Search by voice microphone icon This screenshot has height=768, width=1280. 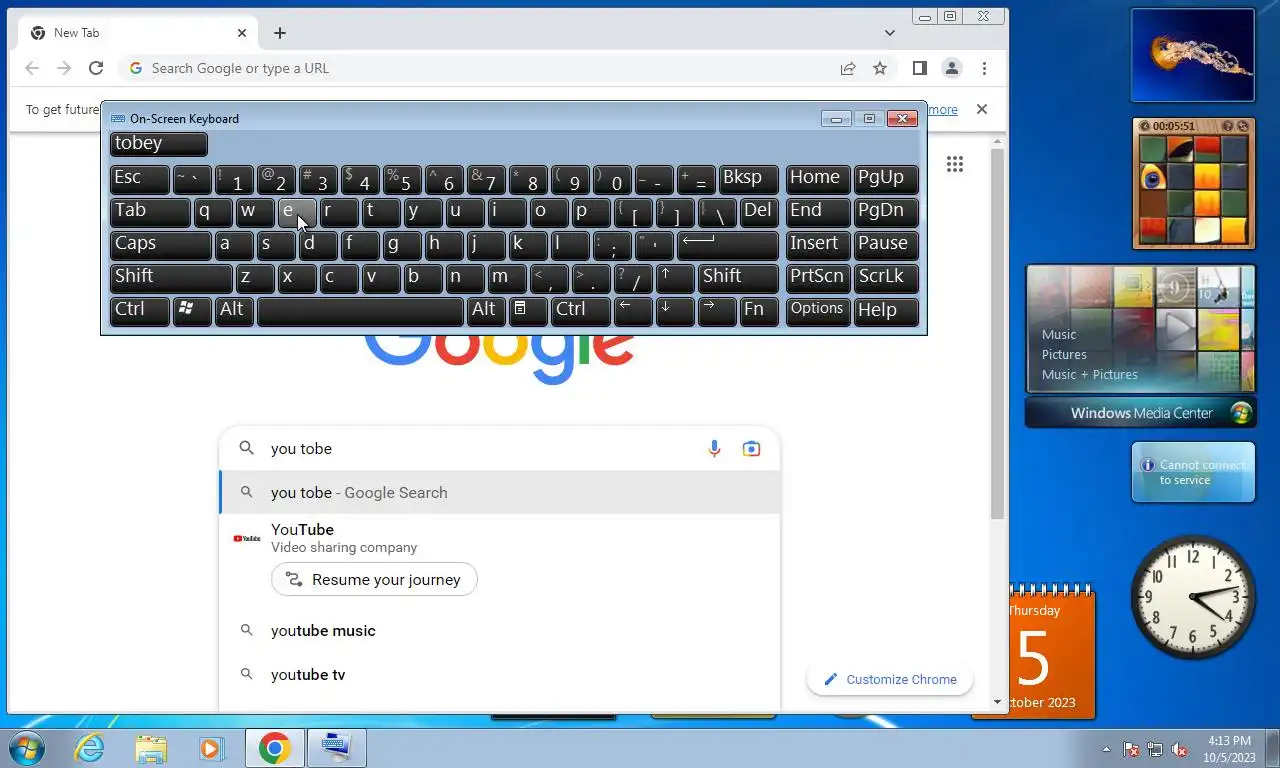714,449
